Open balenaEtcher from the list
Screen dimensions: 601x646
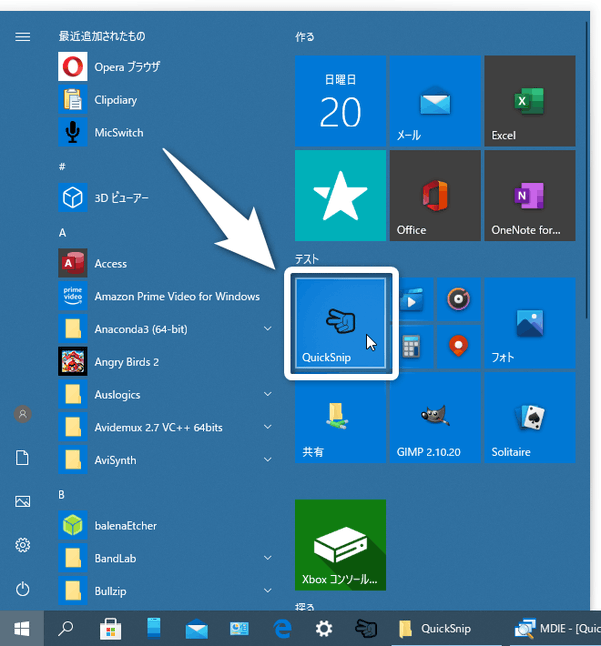click(165, 526)
